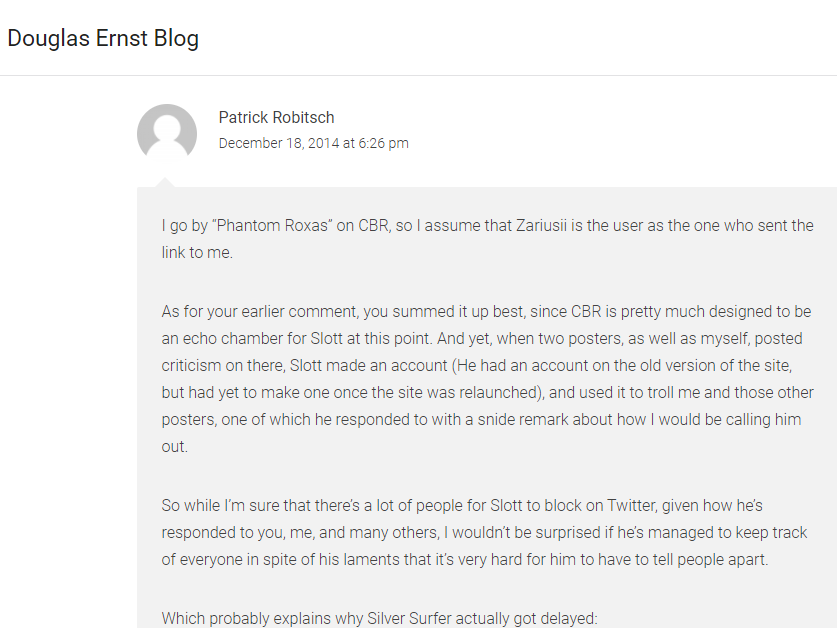This screenshot has height=628, width=837.
Task: Open the Douglas Ernst Blog home title
Action: click(103, 38)
